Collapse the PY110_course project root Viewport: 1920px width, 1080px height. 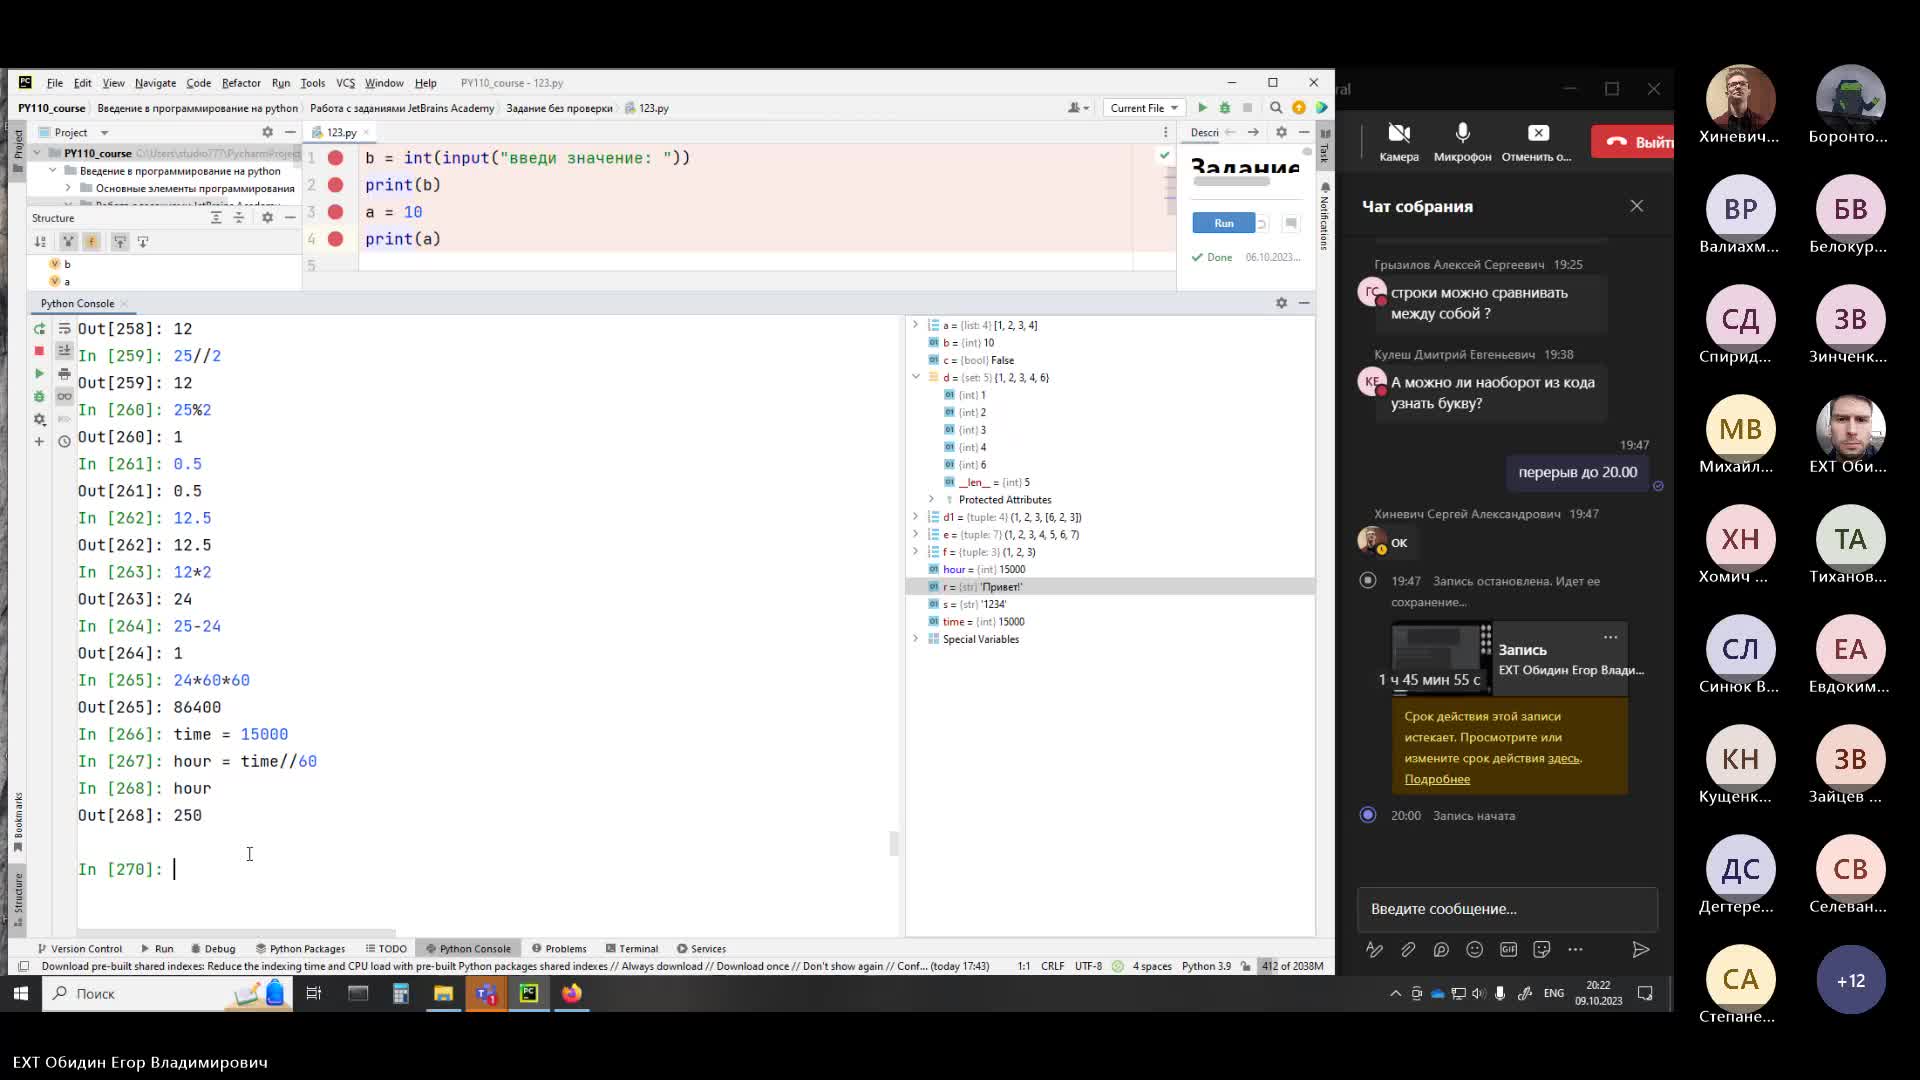[37, 153]
